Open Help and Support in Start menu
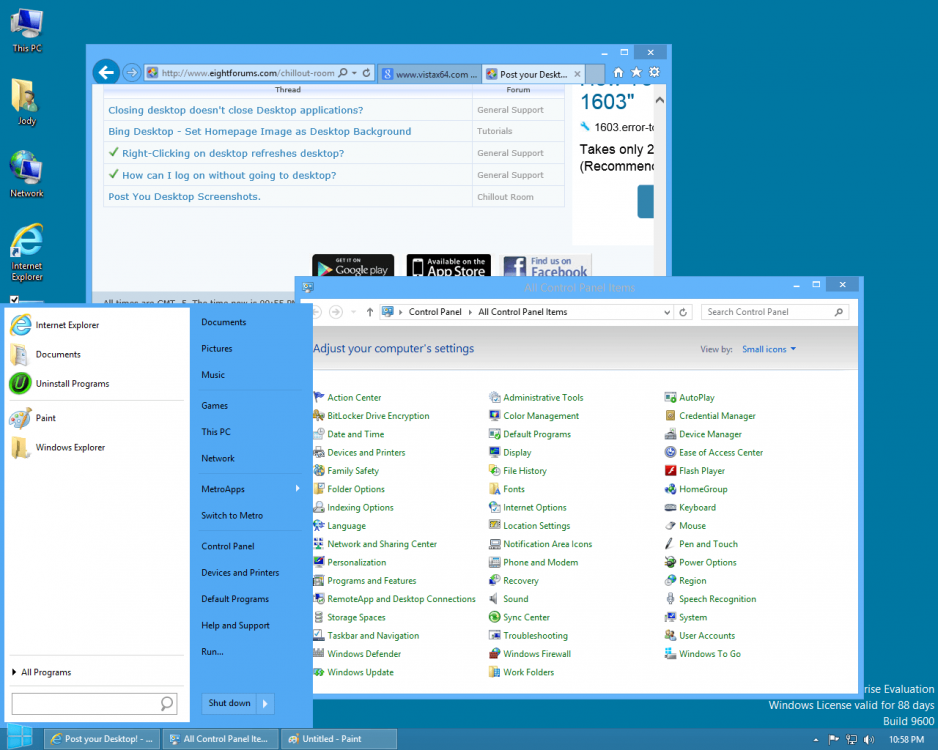Screen dimensions: 938x750 (x=236, y=626)
